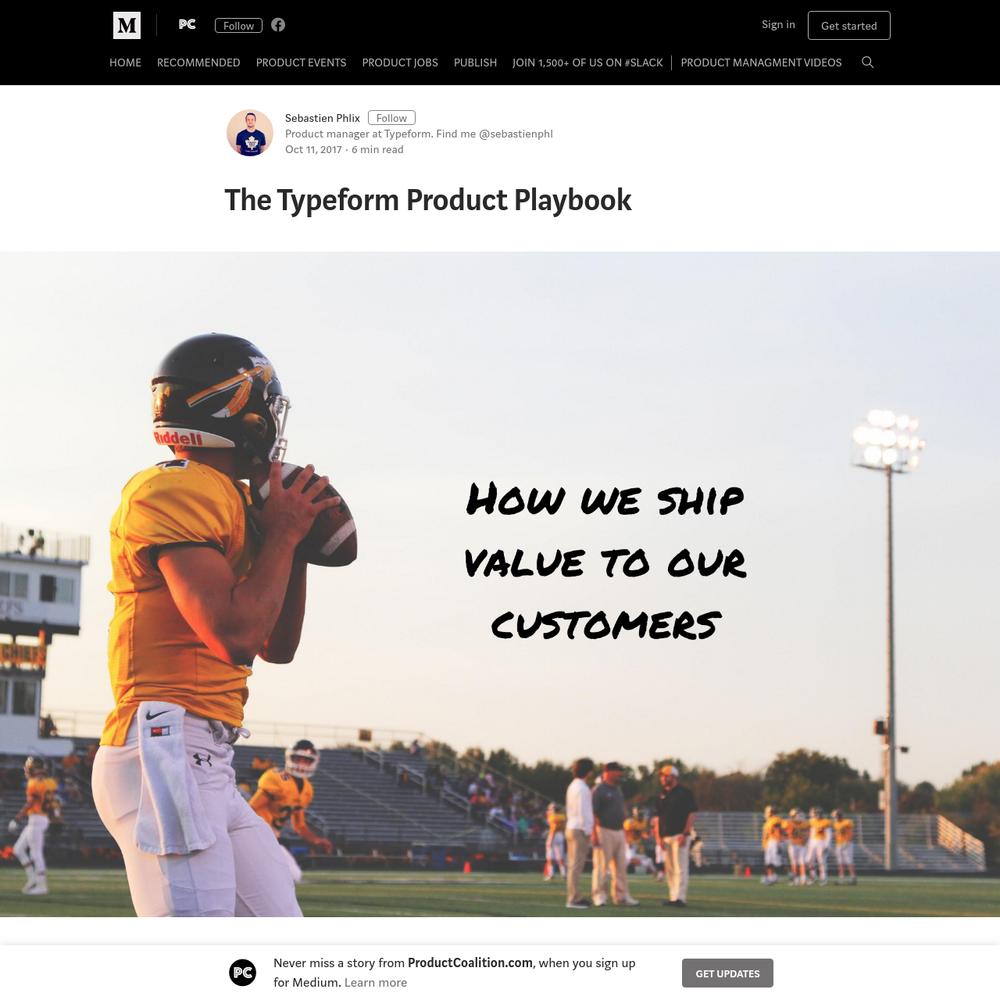Open PRODUCT EVENTS in navigation

point(301,62)
